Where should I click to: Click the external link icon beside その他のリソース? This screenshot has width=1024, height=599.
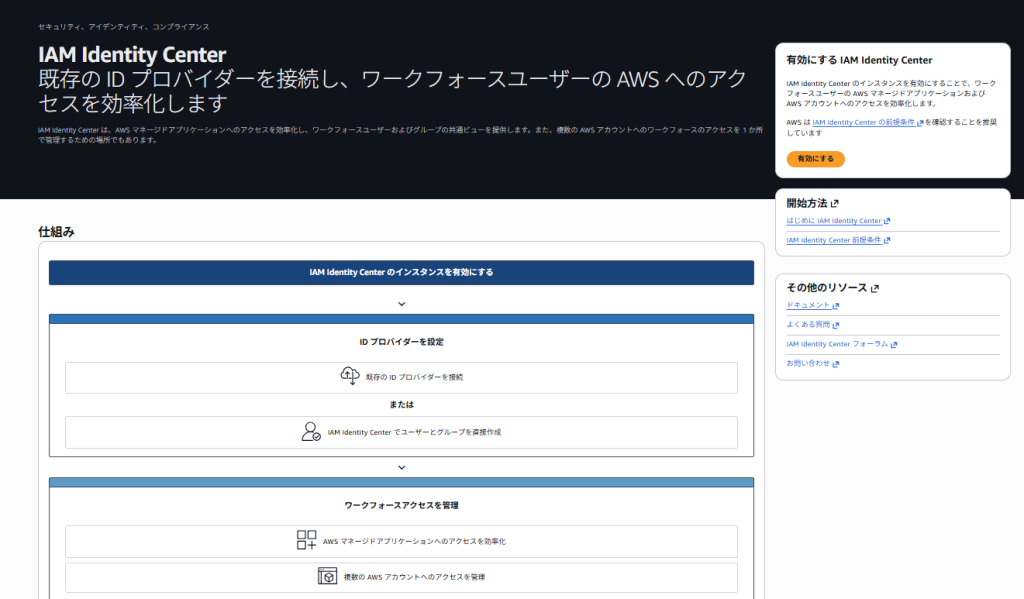click(875, 288)
